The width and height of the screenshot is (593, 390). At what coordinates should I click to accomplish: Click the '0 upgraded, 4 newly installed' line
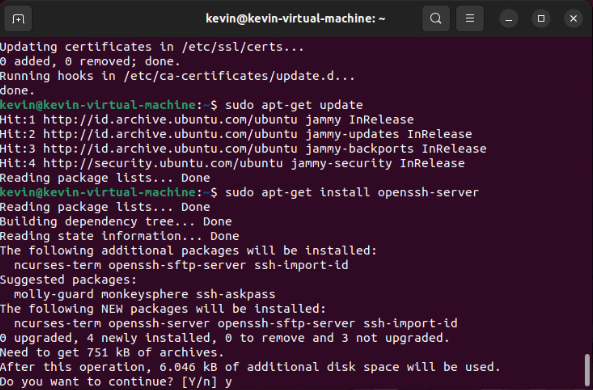[225, 338]
